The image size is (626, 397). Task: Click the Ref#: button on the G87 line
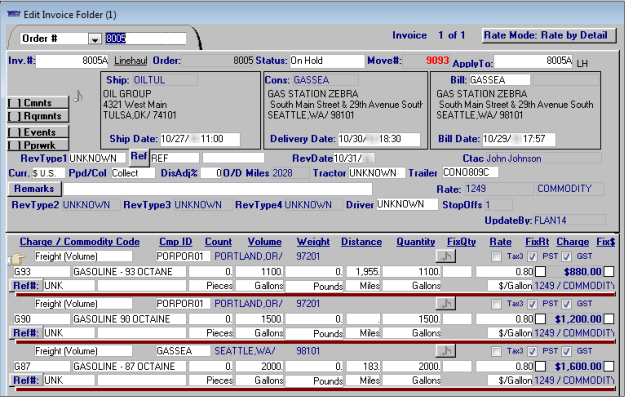(x=25, y=380)
